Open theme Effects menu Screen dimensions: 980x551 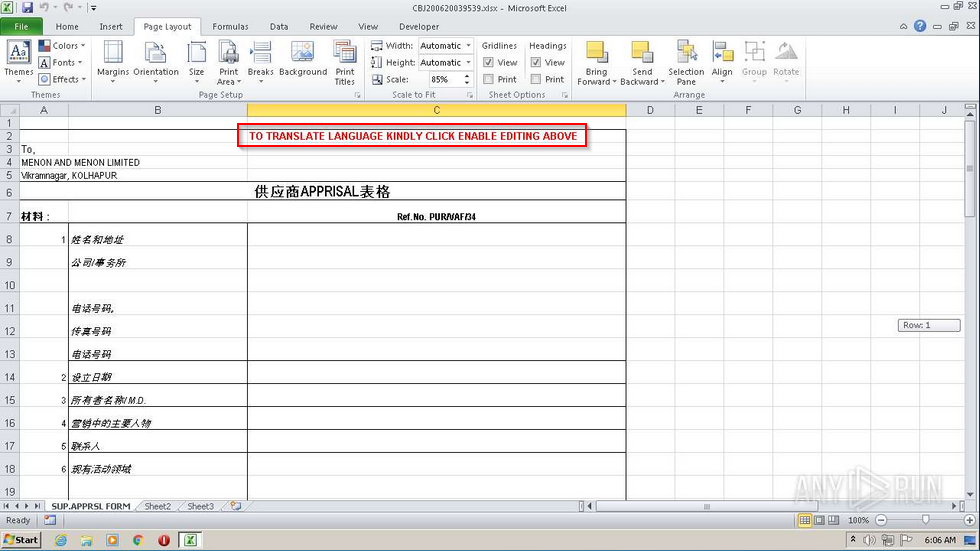click(x=61, y=79)
